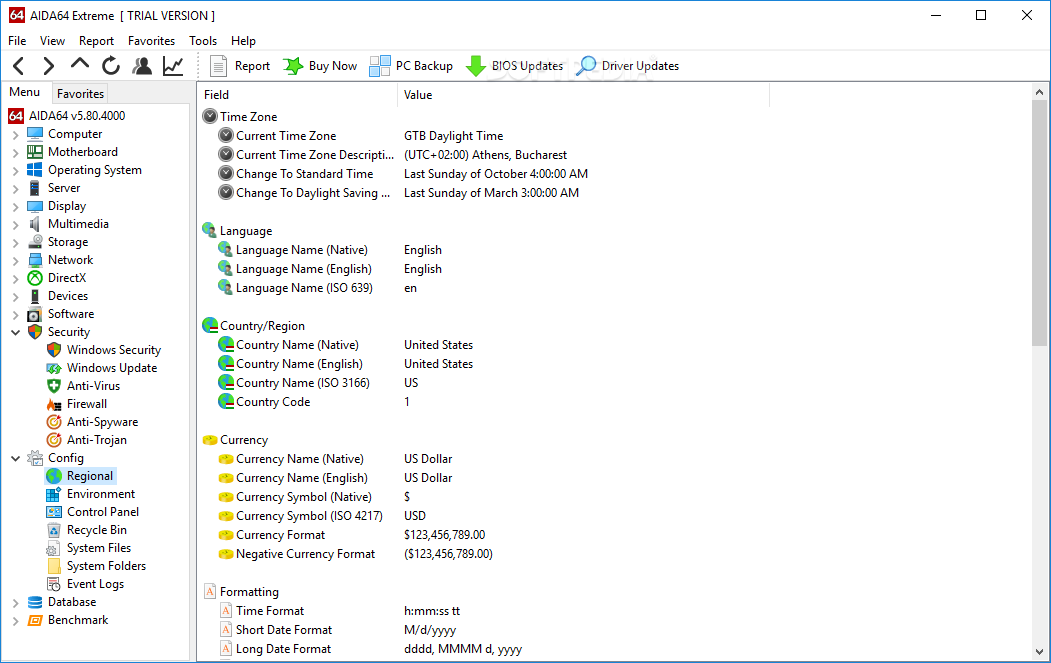1051x663 pixels.
Task: Expand the Database tree node
Action: 15,603
